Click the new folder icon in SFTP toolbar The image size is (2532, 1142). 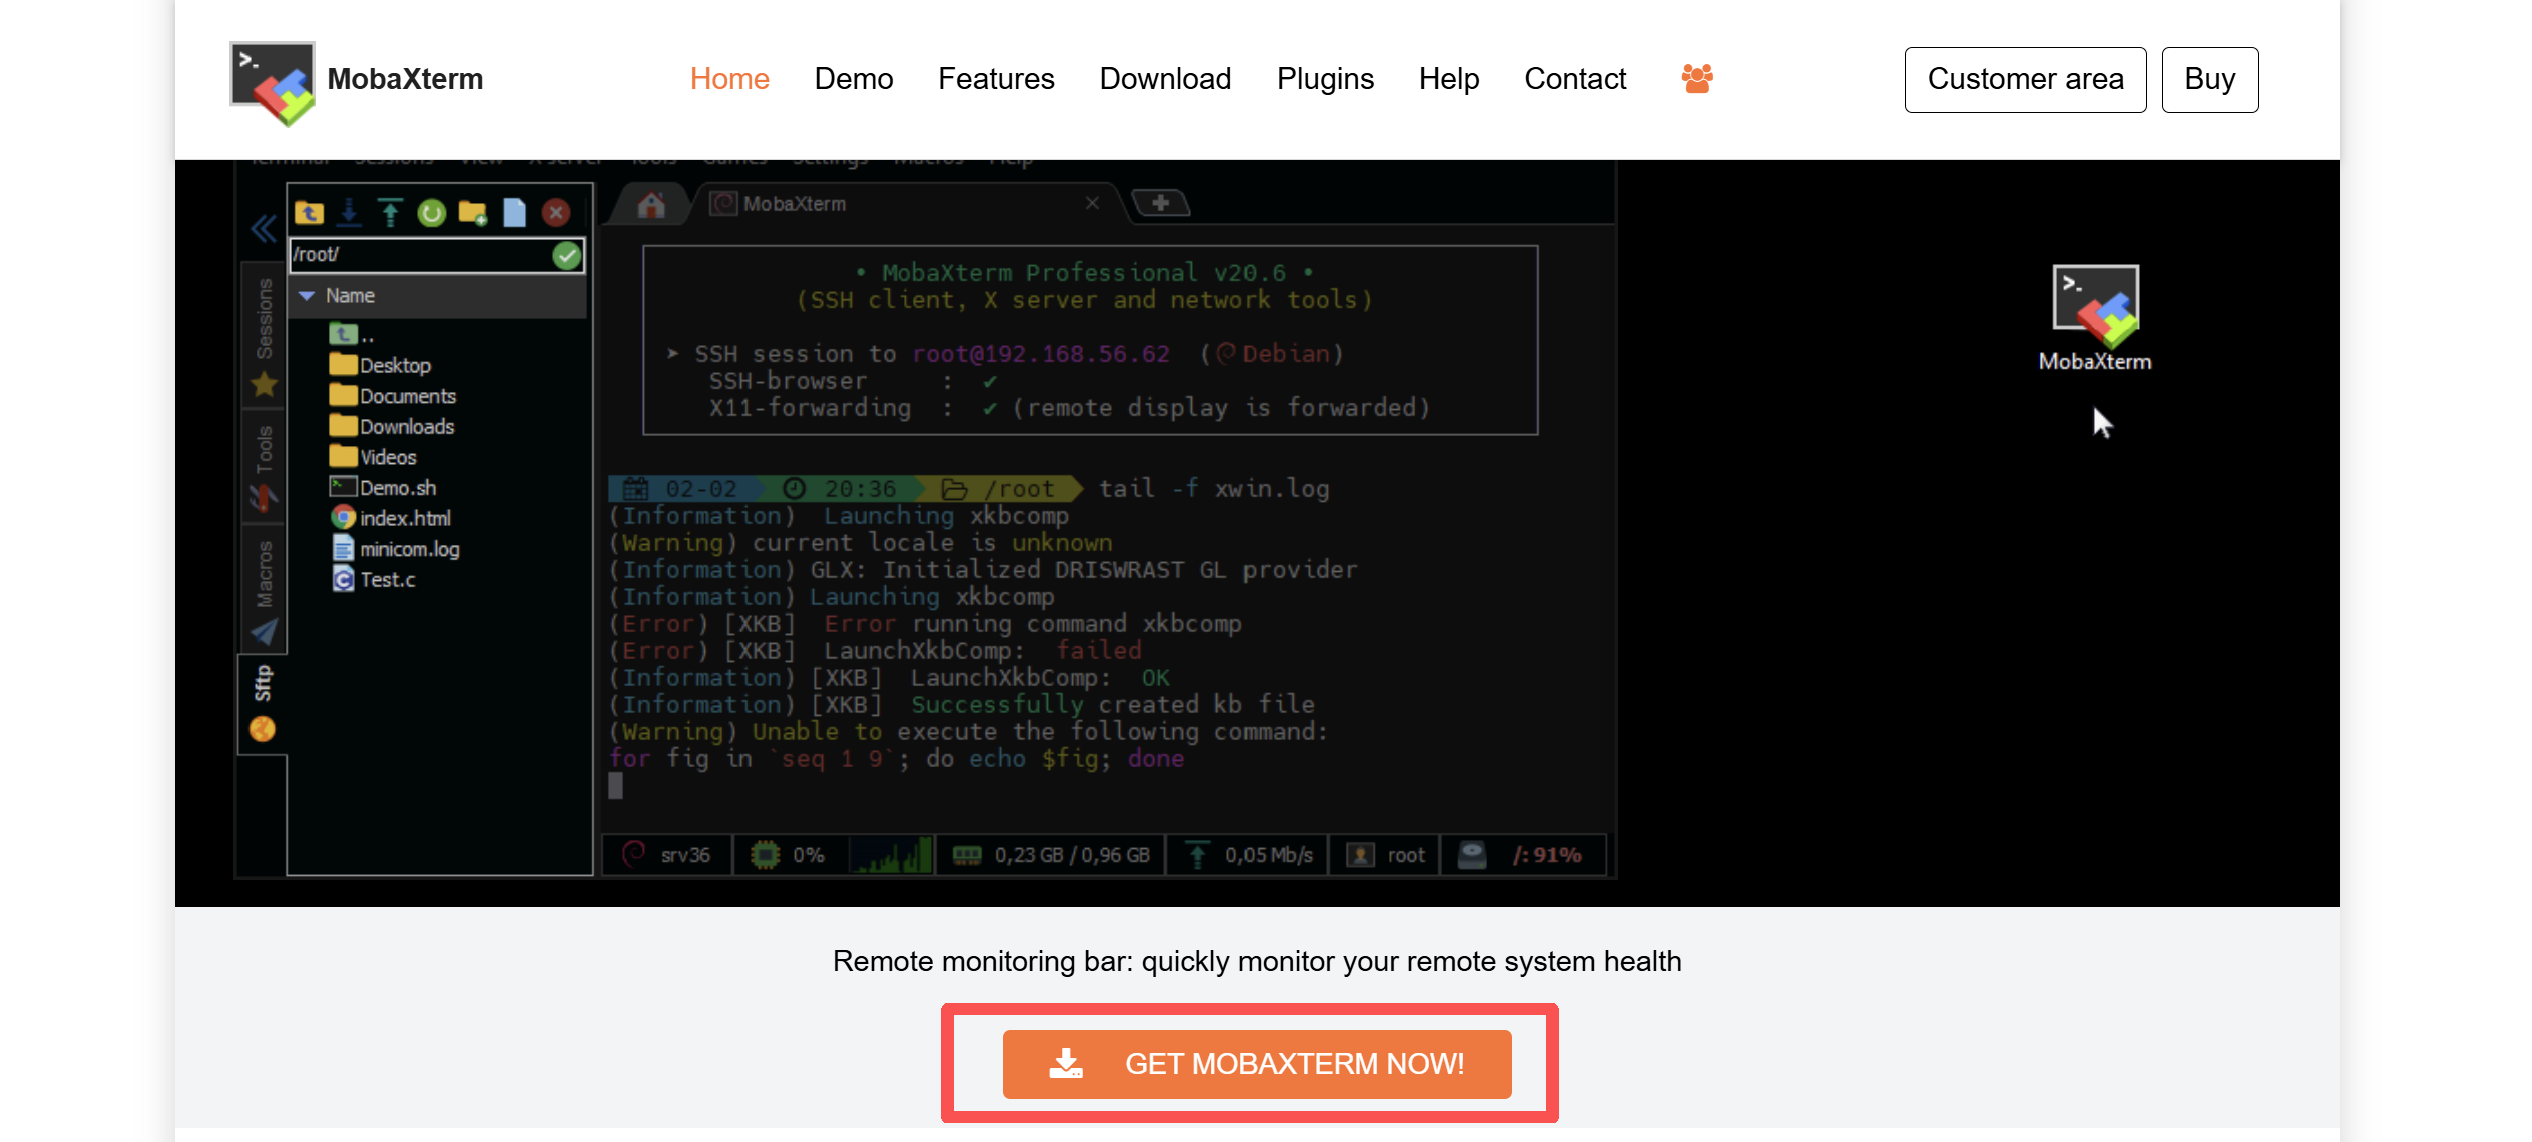472,213
